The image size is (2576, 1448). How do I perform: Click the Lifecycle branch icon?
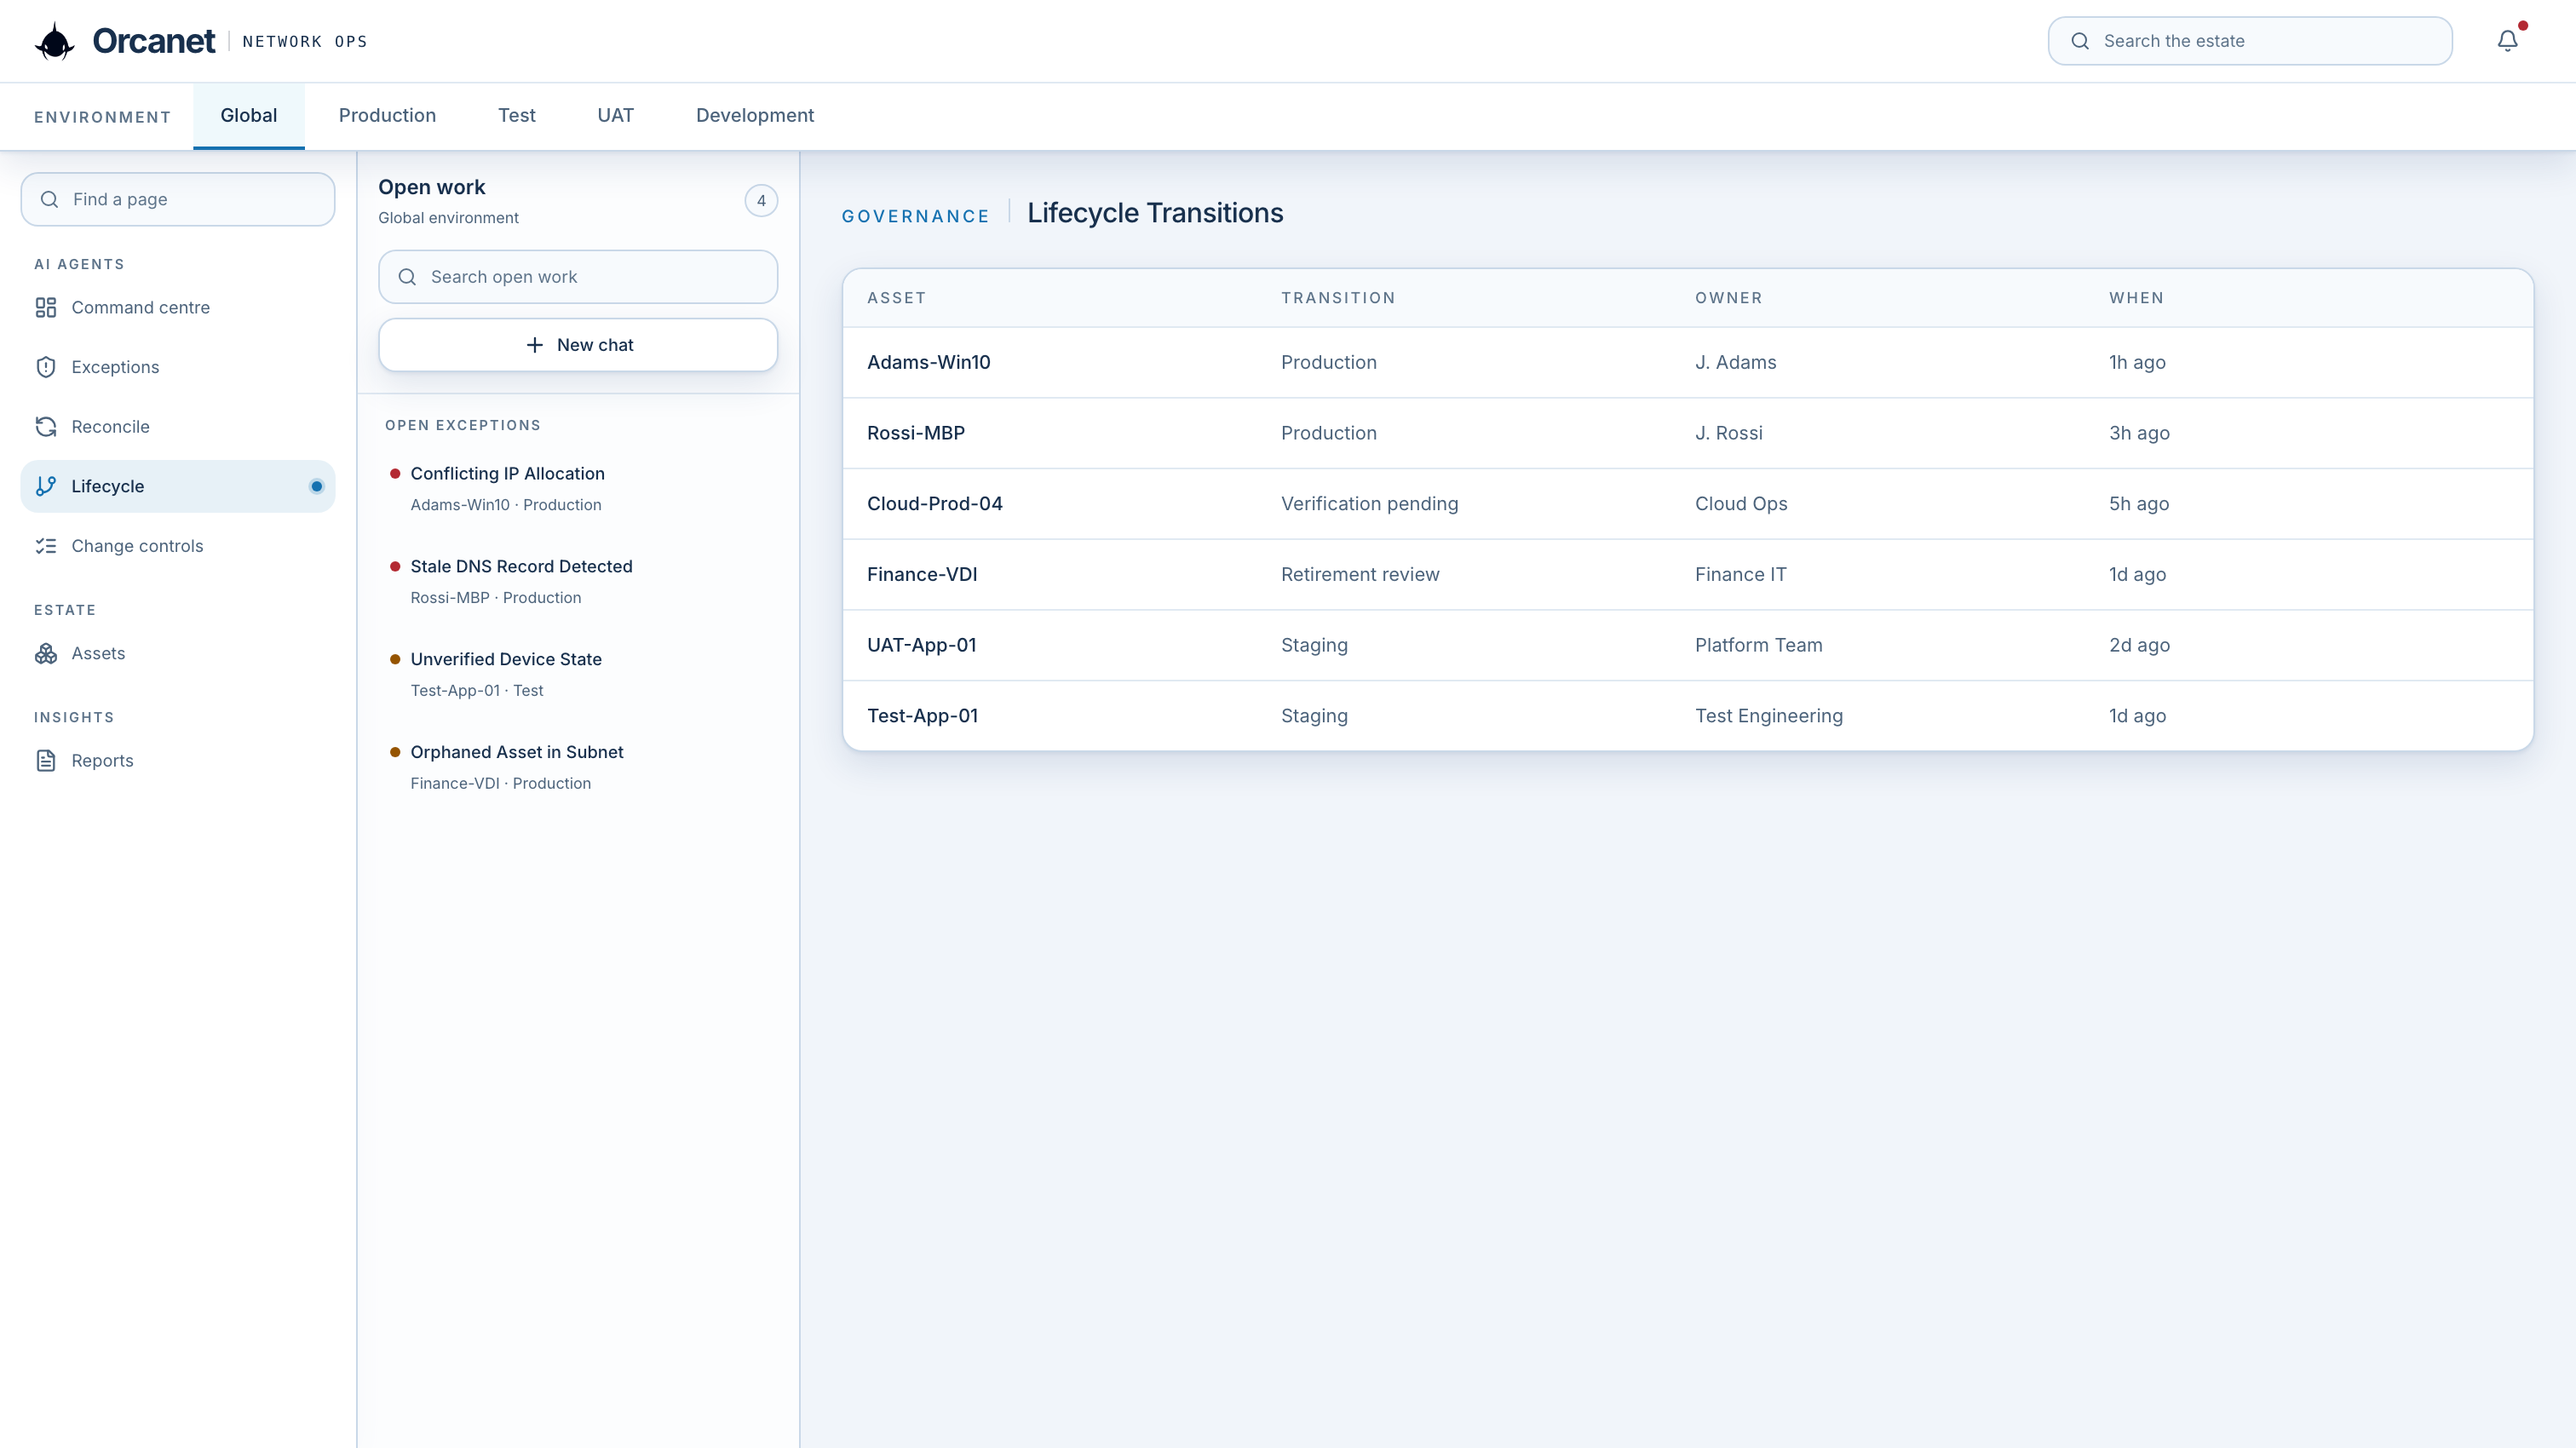pos(46,486)
